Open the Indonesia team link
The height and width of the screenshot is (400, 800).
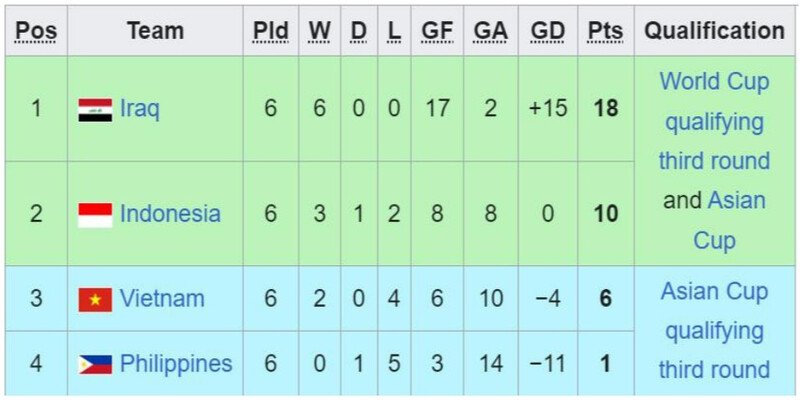[170, 214]
